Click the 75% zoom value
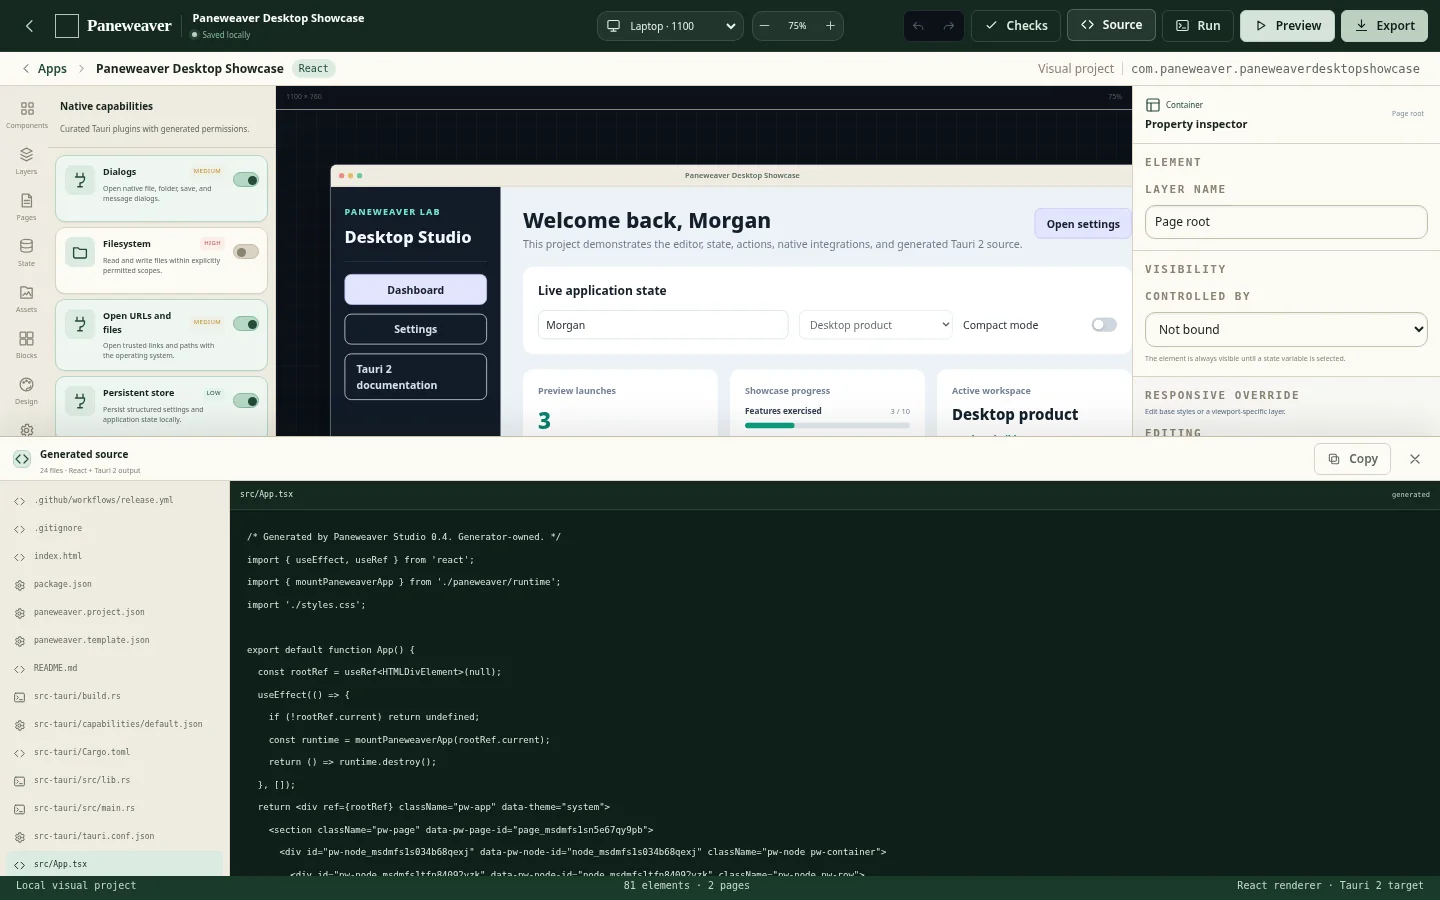 (797, 26)
